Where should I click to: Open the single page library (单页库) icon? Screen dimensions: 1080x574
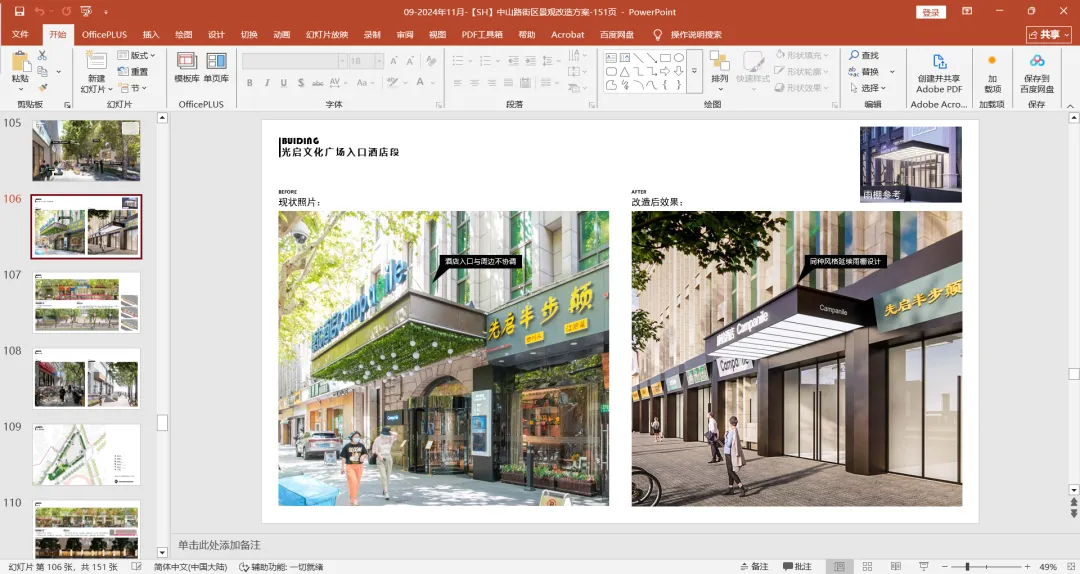pyautogui.click(x=216, y=67)
